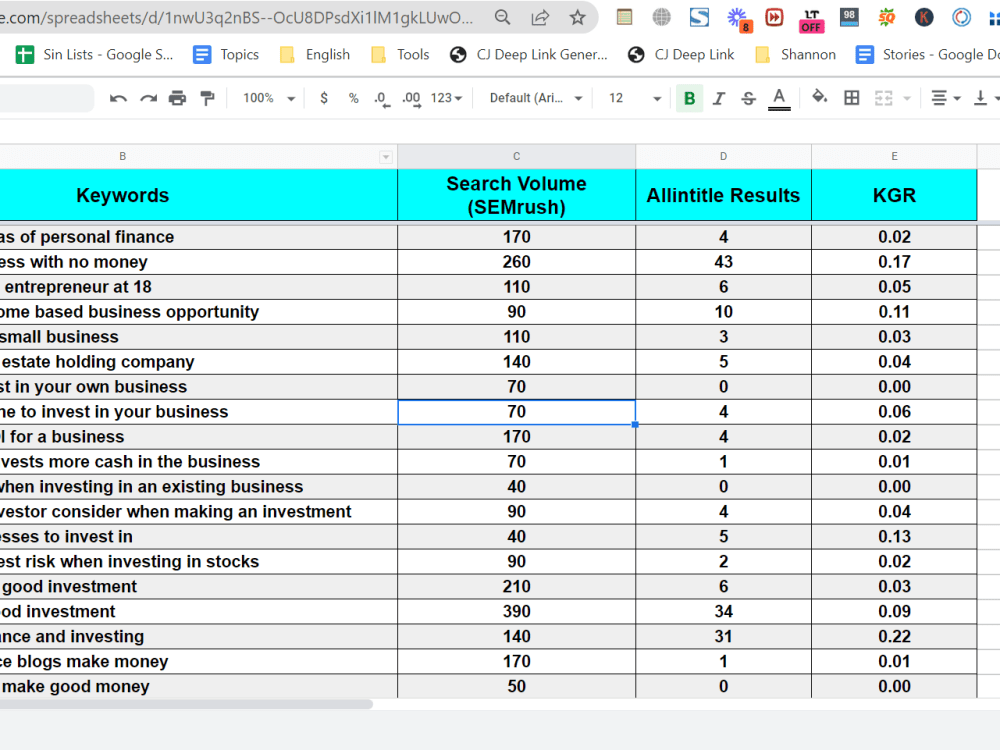This screenshot has height=750, width=1000.
Task: Open the zoom 100% dropdown
Action: click(x=268, y=98)
